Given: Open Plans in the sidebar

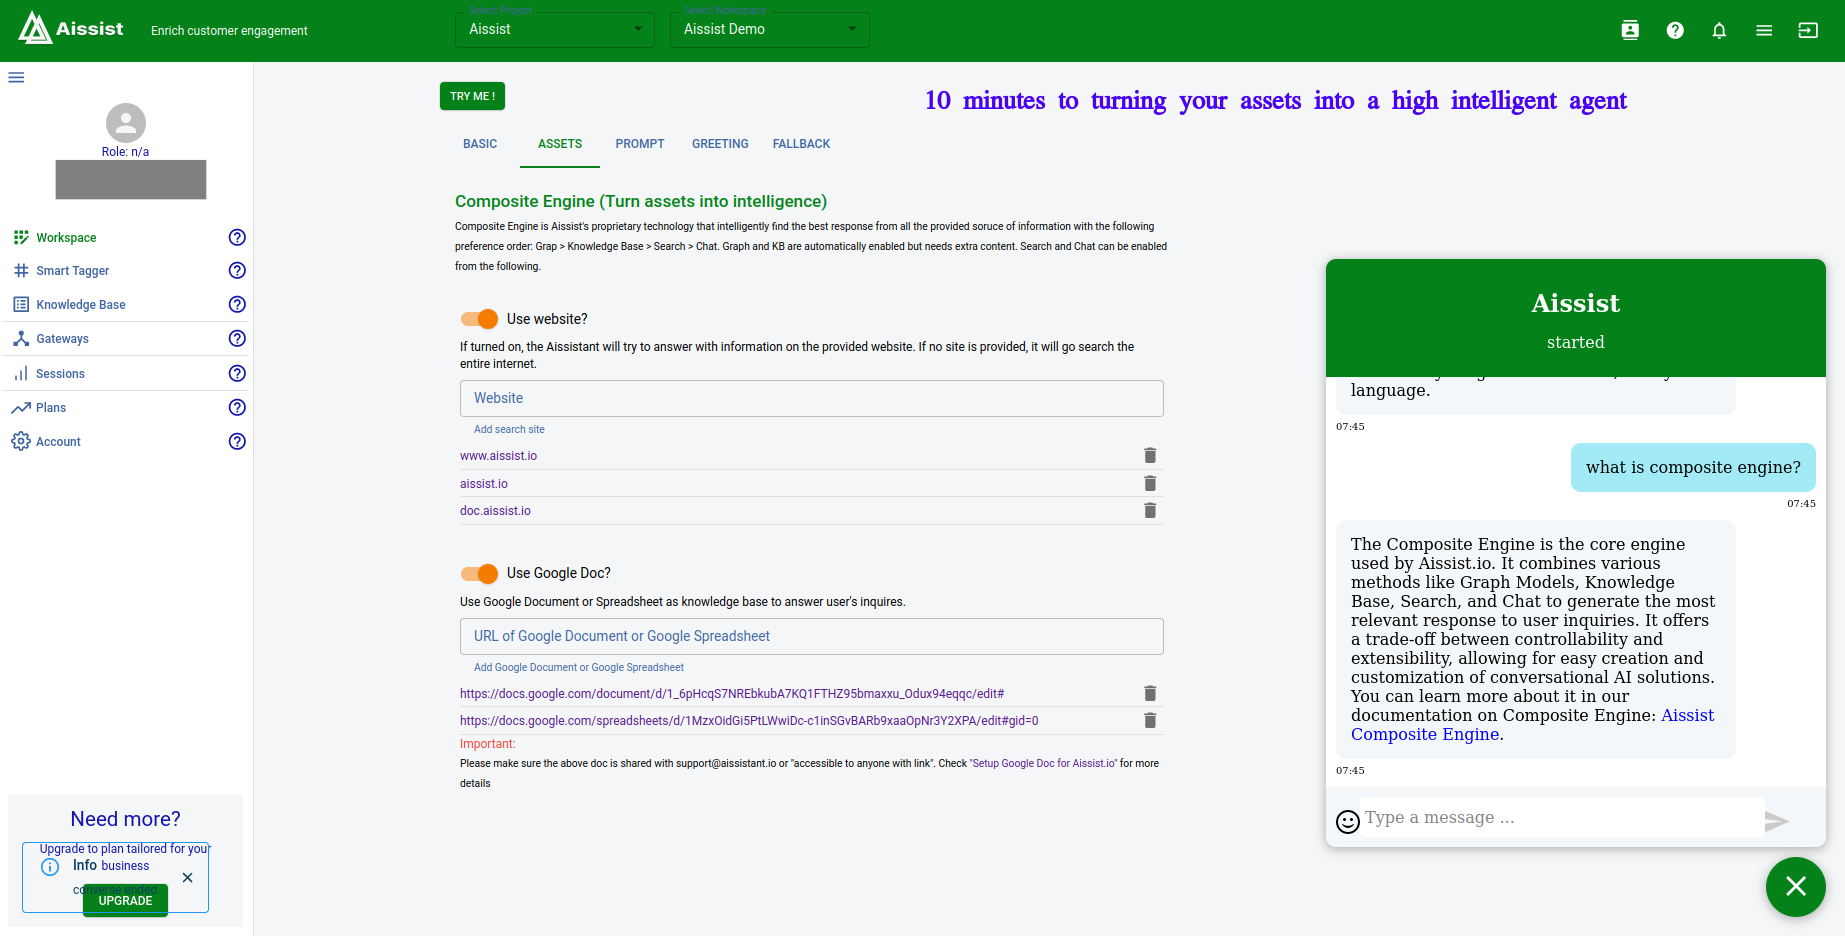Looking at the screenshot, I should click(50, 408).
